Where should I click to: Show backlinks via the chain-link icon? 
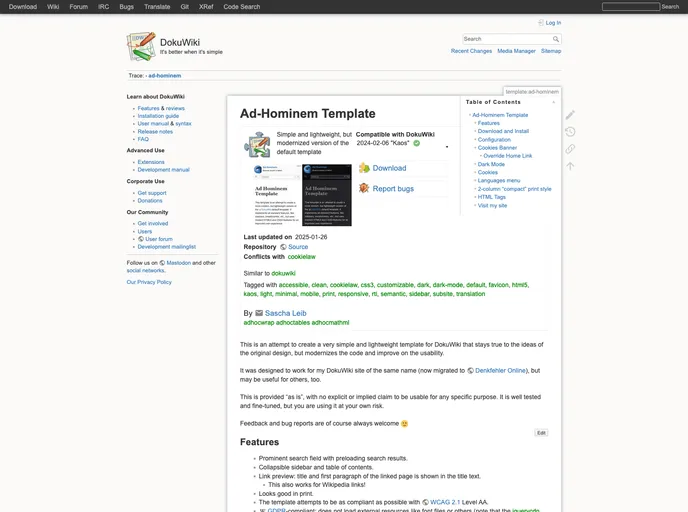tap(570, 149)
